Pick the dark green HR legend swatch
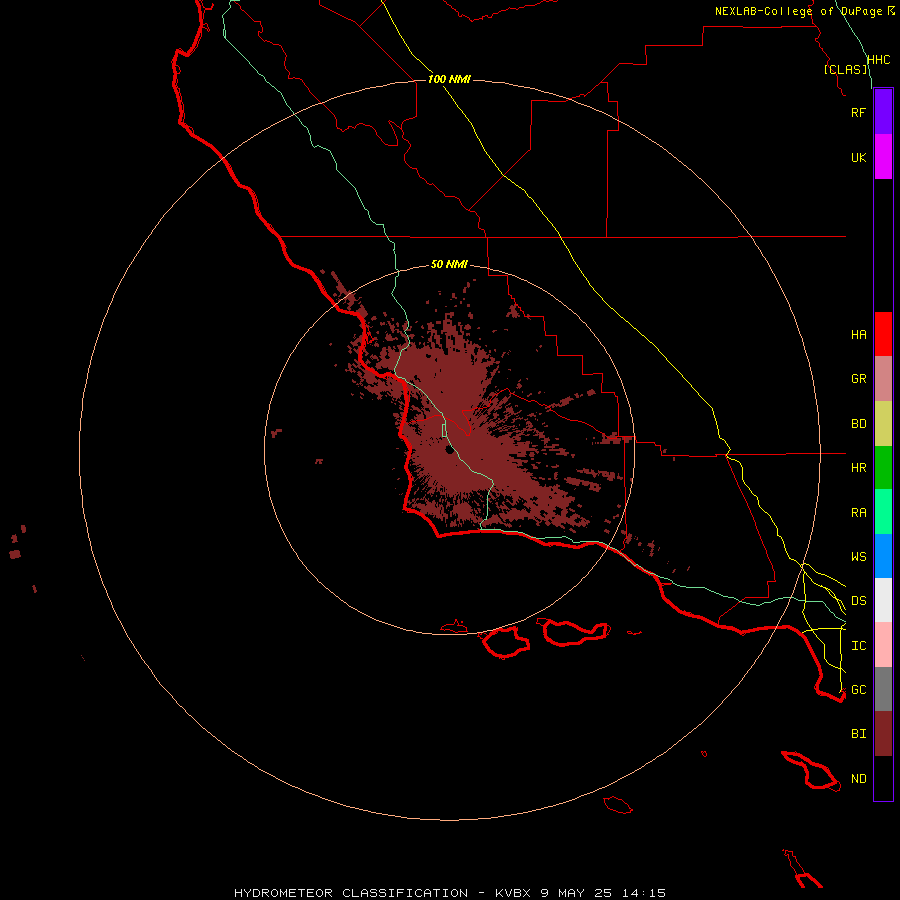The height and width of the screenshot is (900, 900). (883, 468)
